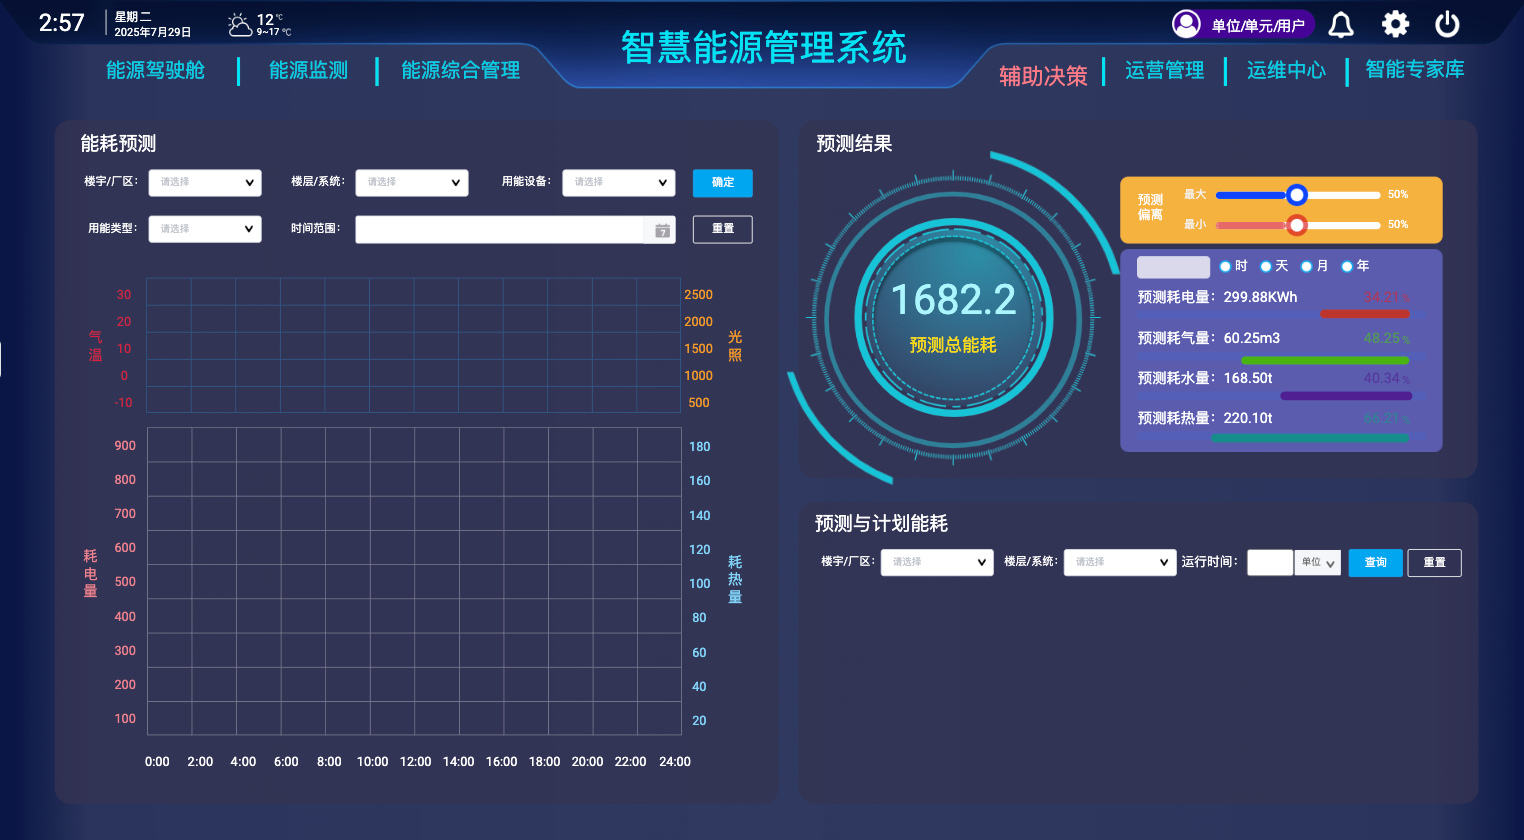
Task: Click the 1682.2 total energy gauge
Action: pyautogui.click(x=953, y=316)
